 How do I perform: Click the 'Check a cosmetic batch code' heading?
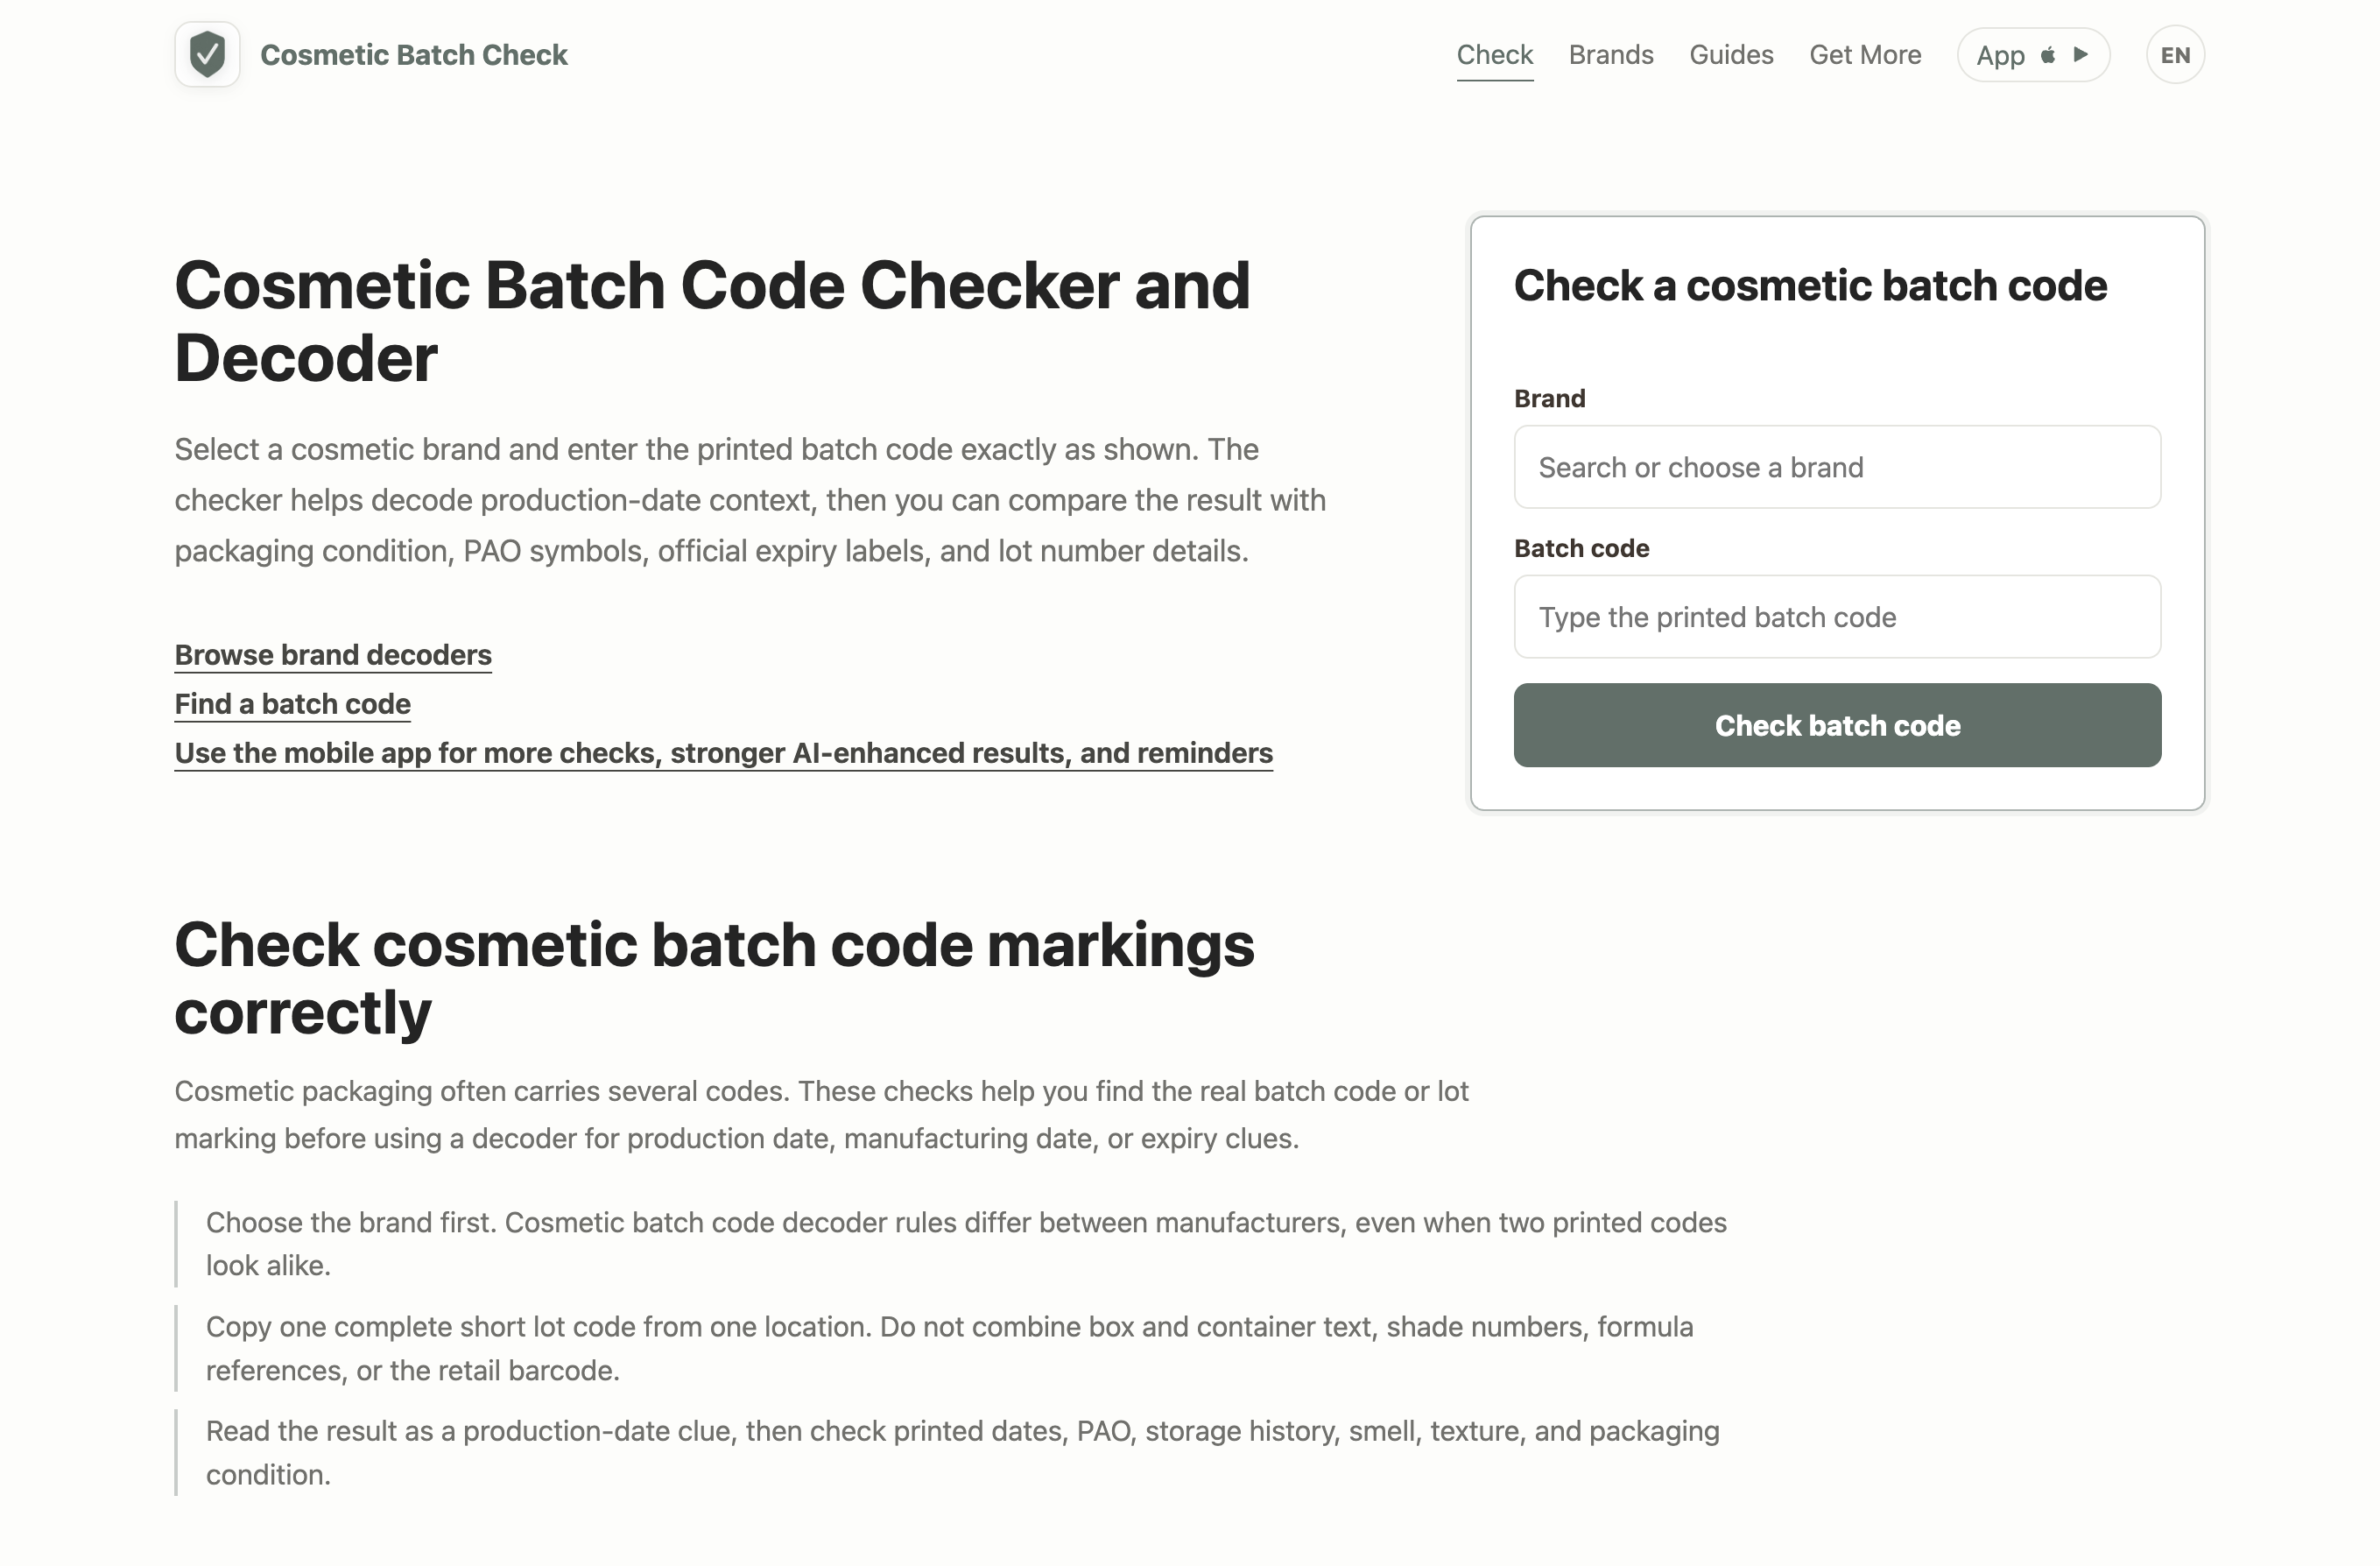(1810, 286)
